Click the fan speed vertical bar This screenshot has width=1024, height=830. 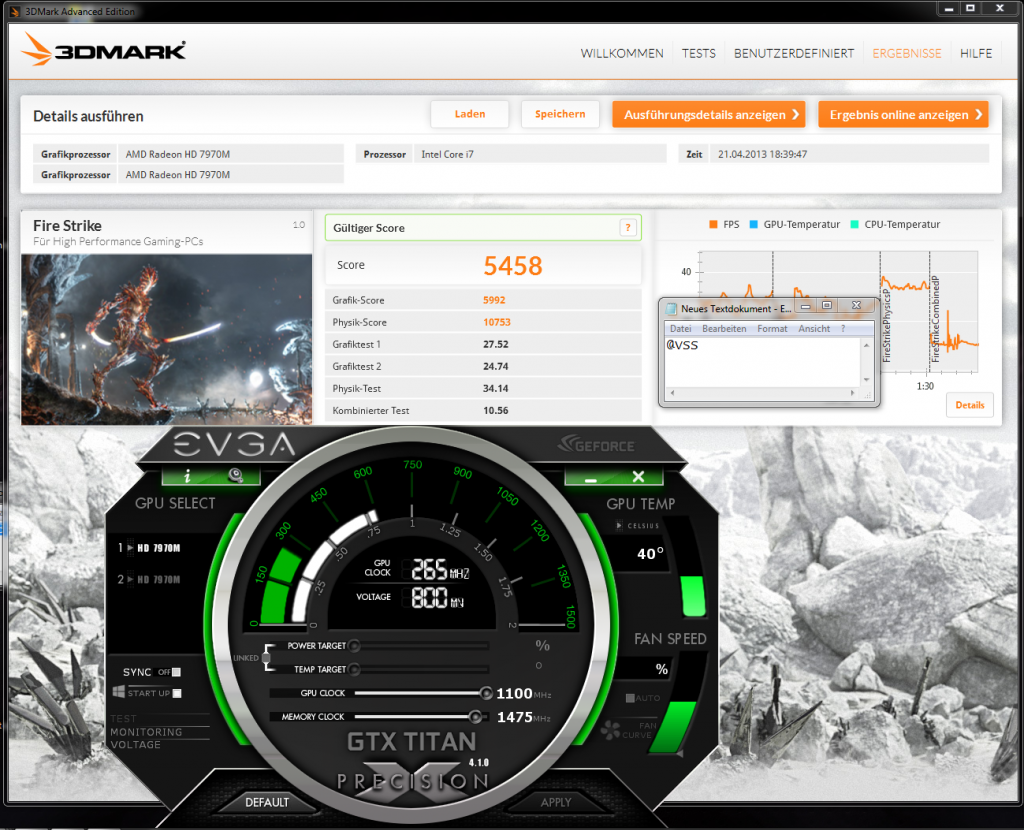[x=673, y=726]
